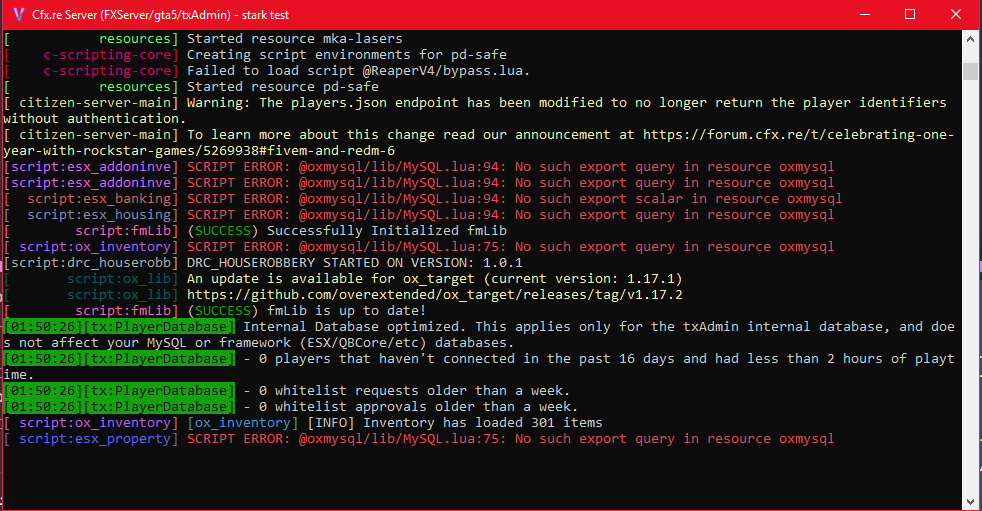The image size is (982, 511).
Task: Click the blue [ox_inventory] info tag
Action: click(x=243, y=423)
